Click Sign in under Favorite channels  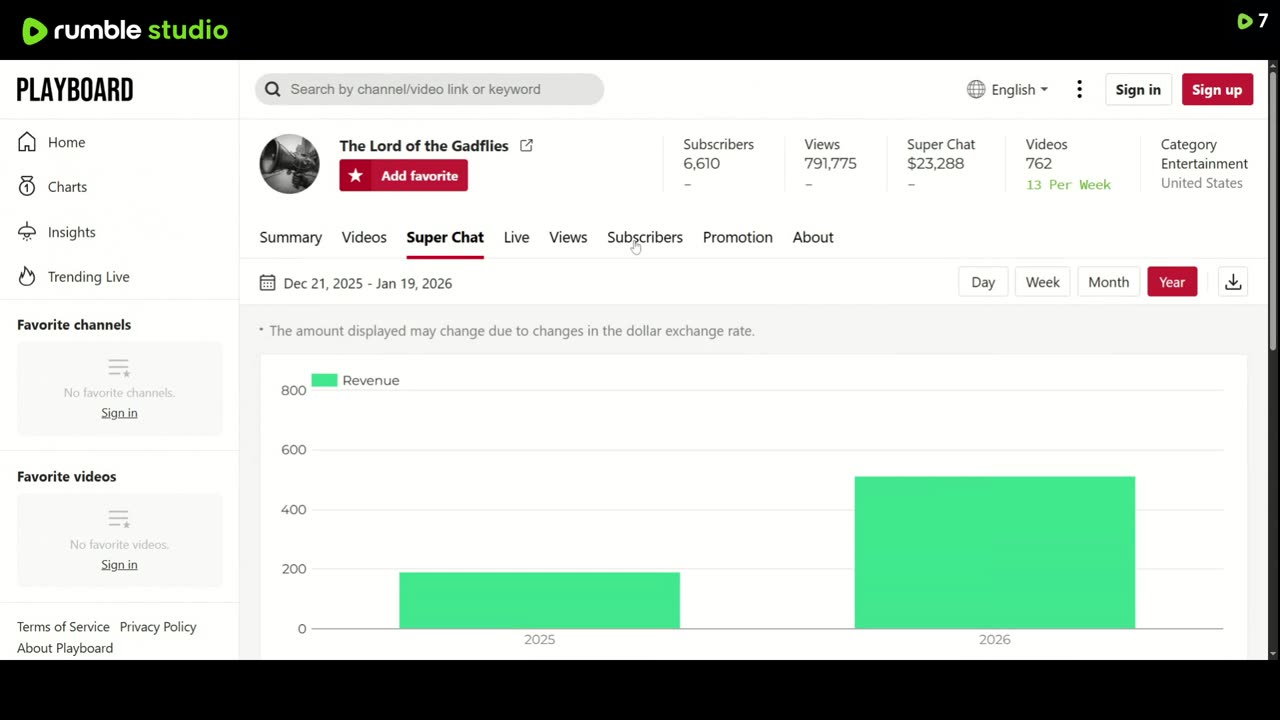coord(119,413)
